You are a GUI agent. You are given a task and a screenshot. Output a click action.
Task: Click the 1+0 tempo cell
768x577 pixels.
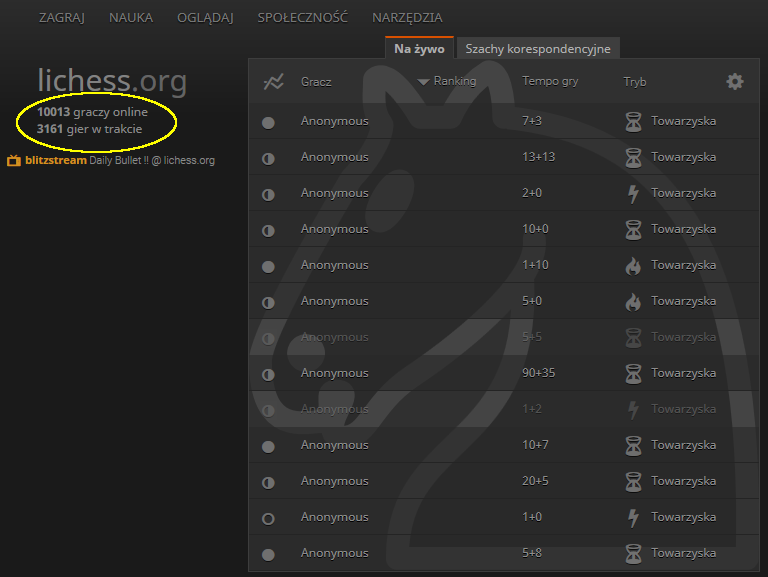(532, 517)
